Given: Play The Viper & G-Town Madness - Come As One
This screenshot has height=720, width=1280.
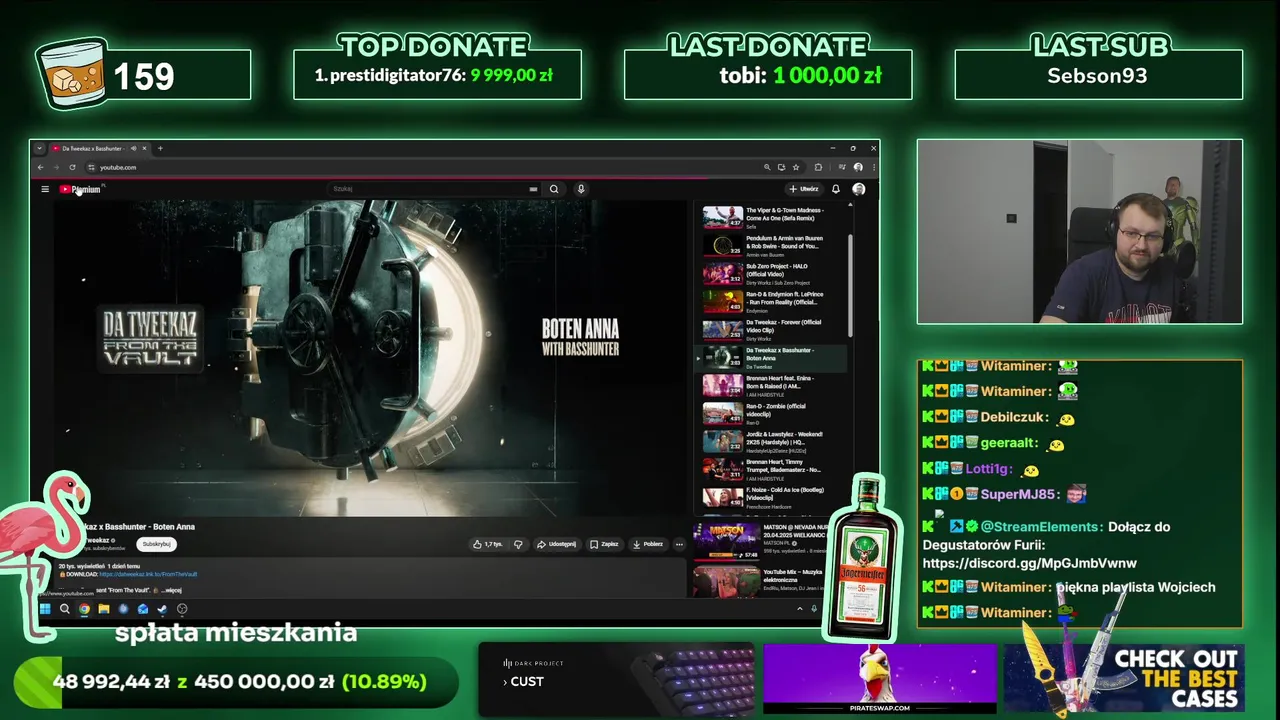Looking at the screenshot, I should tap(770, 217).
